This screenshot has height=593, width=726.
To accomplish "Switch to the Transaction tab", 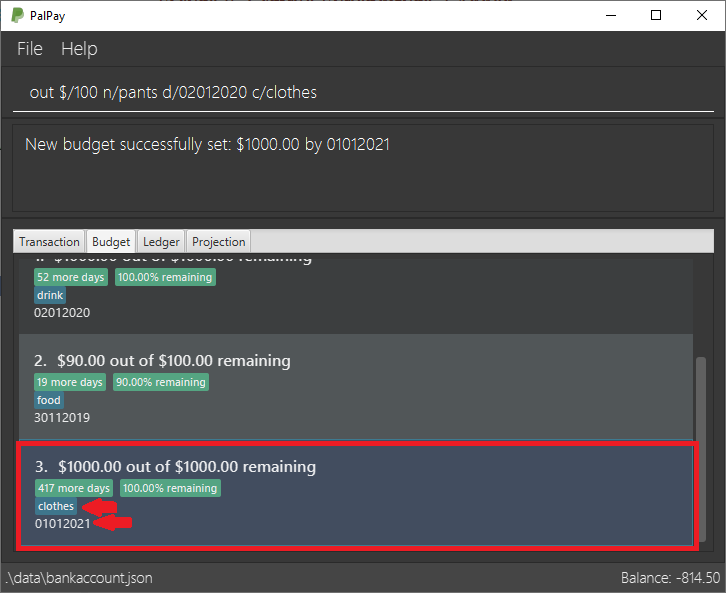I will point(49,242).
